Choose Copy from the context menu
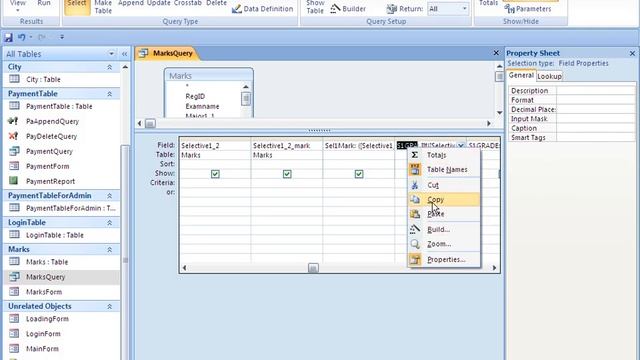 coord(444,200)
